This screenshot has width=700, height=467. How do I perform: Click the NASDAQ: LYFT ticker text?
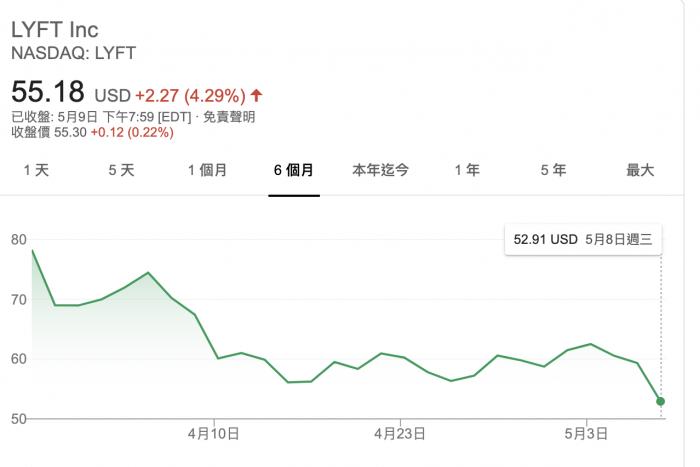click(73, 53)
